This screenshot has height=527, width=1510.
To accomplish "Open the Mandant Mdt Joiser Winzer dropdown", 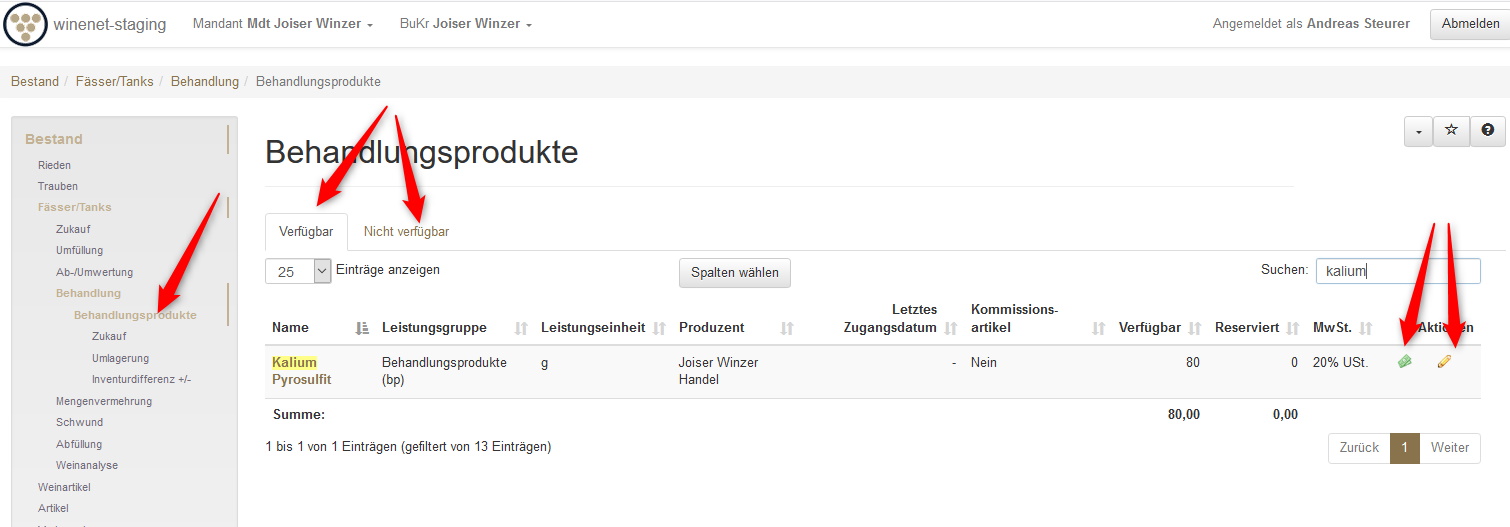I will 283,24.
